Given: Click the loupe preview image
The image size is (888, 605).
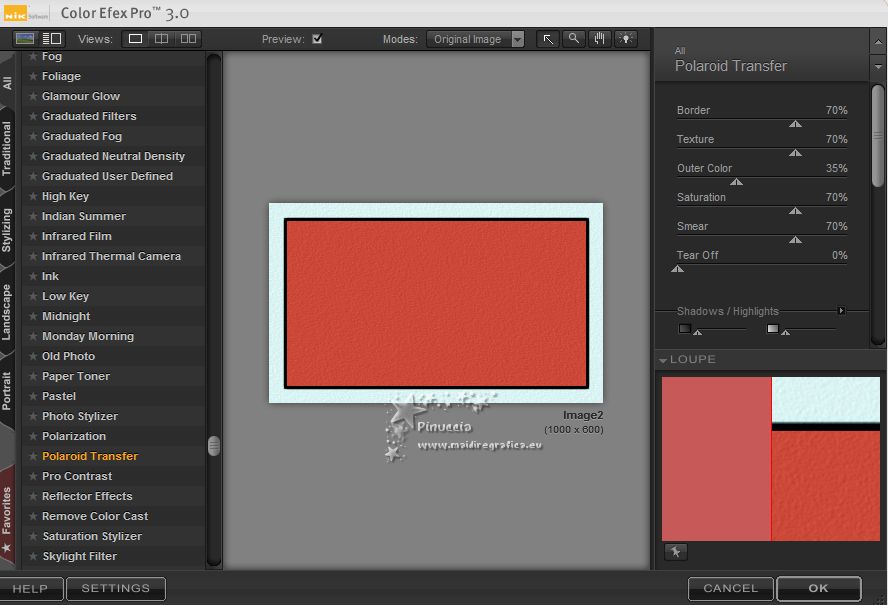Looking at the screenshot, I should (x=771, y=459).
